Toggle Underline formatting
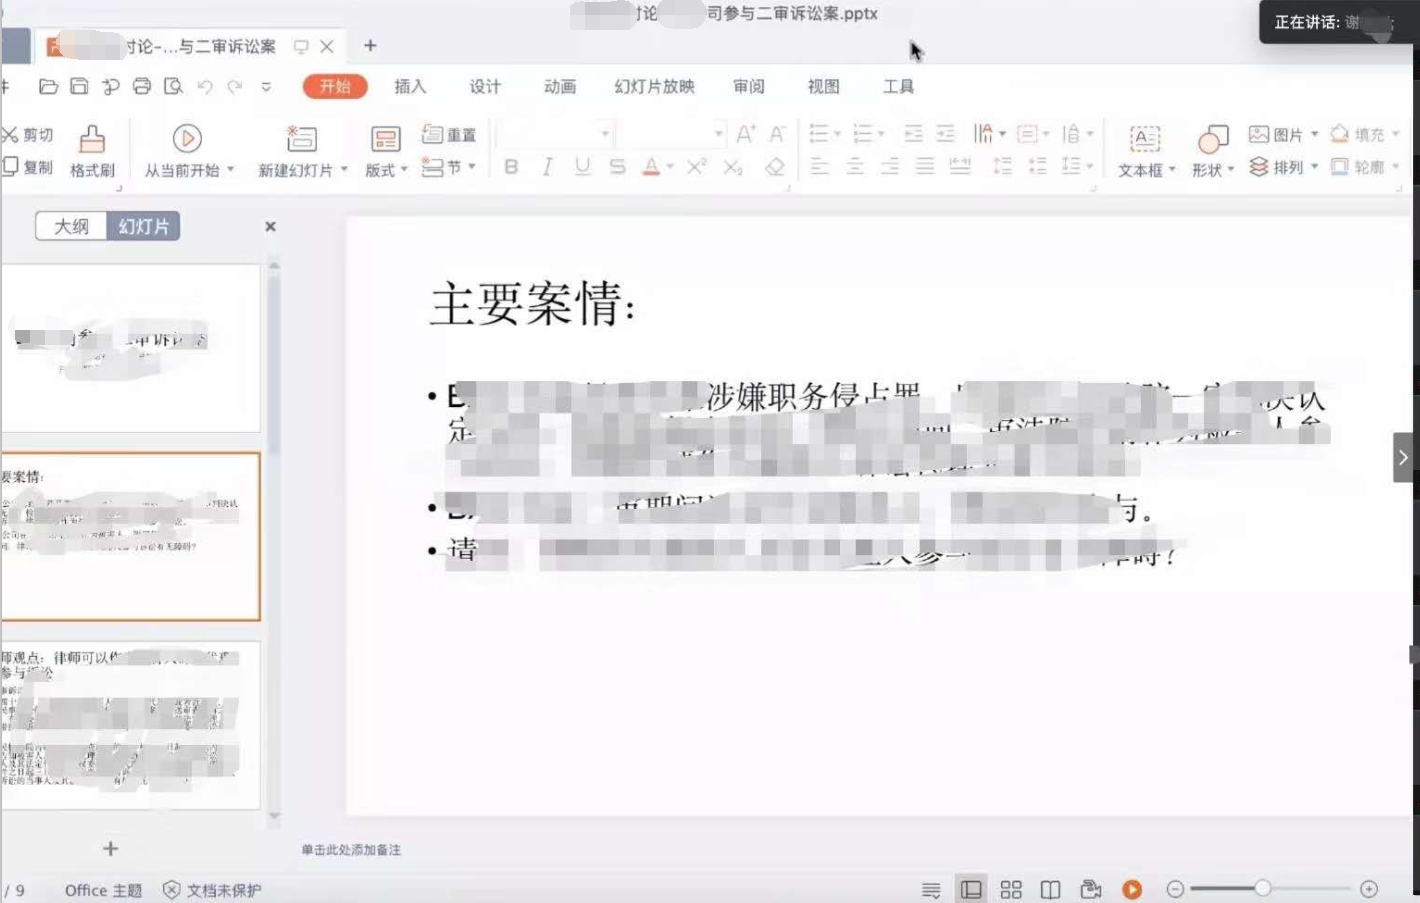The height and width of the screenshot is (903, 1420). pos(582,167)
